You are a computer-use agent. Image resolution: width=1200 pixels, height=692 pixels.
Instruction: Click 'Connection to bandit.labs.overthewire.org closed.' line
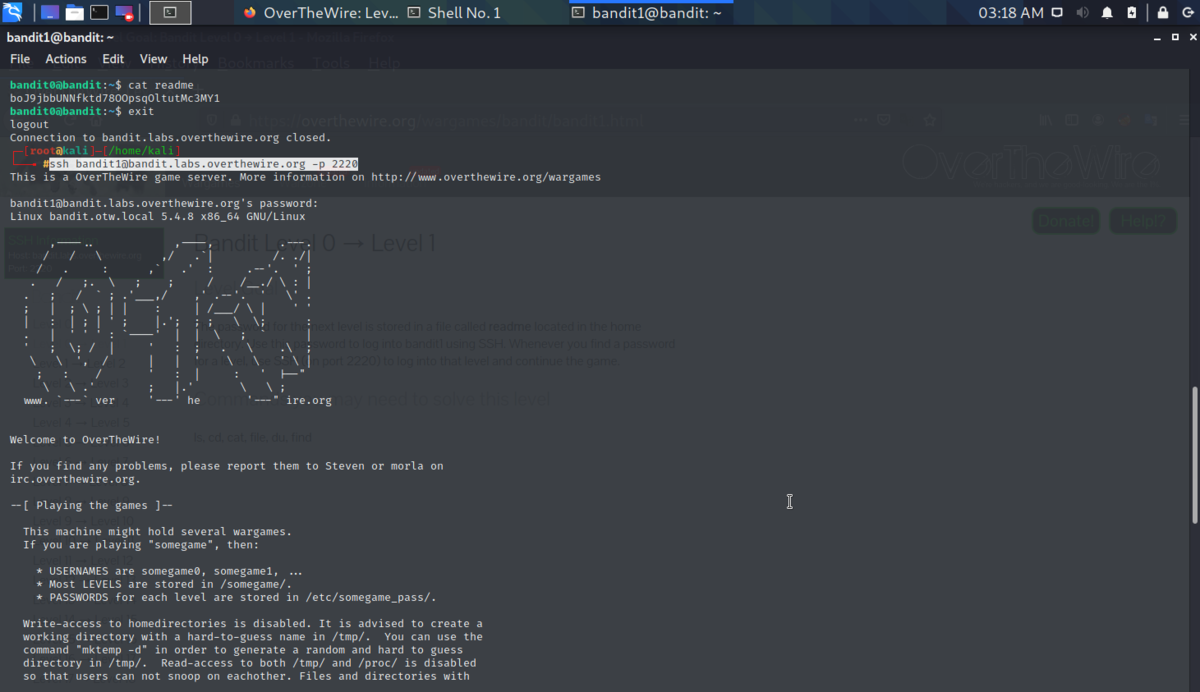pos(170,138)
